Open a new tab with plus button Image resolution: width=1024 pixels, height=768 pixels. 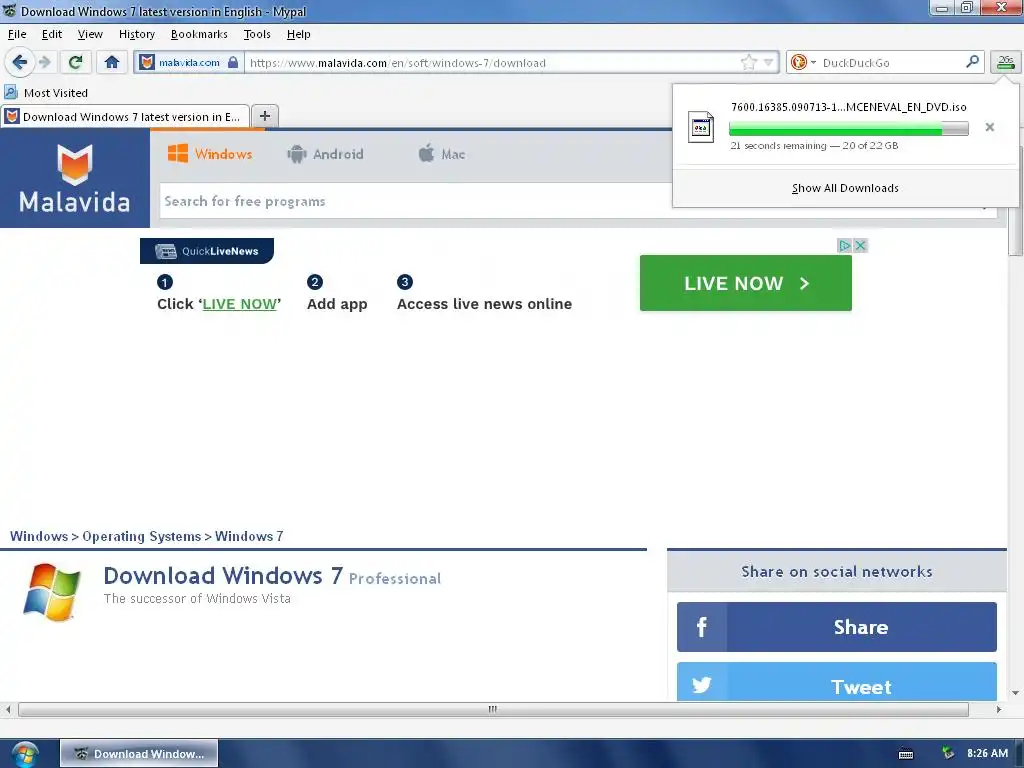click(x=264, y=116)
